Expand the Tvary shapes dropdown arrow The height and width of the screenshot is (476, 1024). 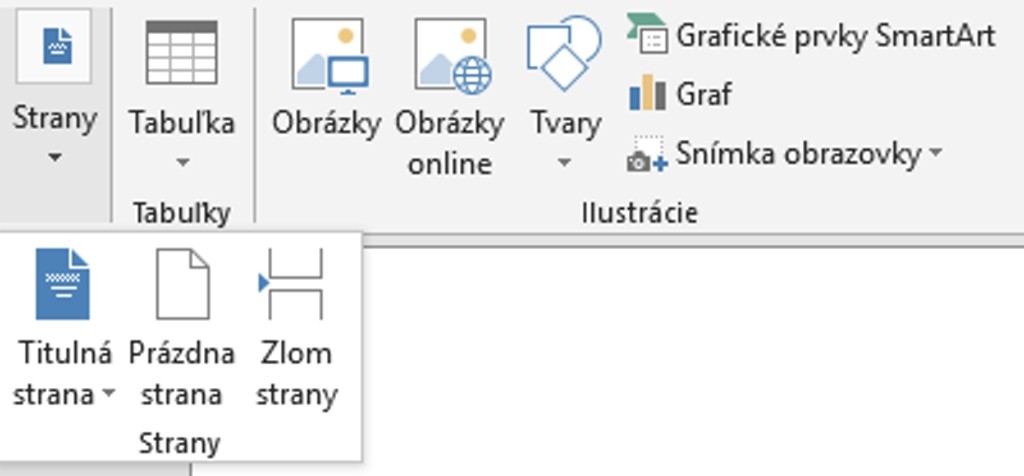click(x=564, y=162)
